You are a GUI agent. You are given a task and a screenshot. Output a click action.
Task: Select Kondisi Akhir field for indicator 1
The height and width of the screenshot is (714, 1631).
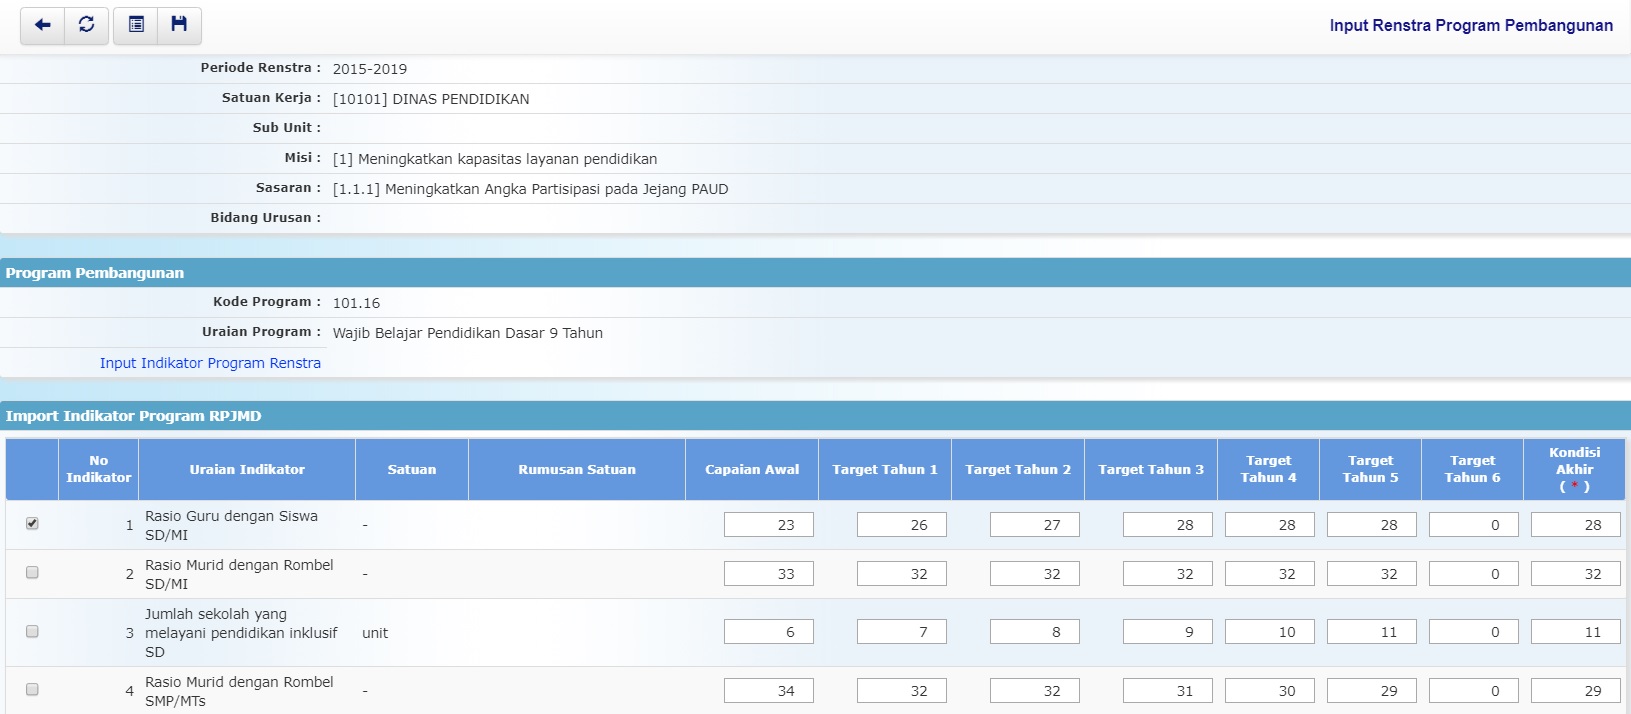tap(1575, 525)
